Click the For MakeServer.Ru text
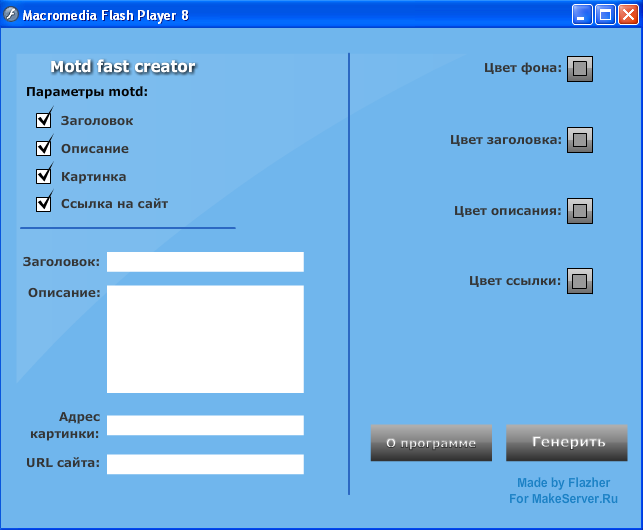The height and width of the screenshot is (530, 643). pyautogui.click(x=563, y=498)
